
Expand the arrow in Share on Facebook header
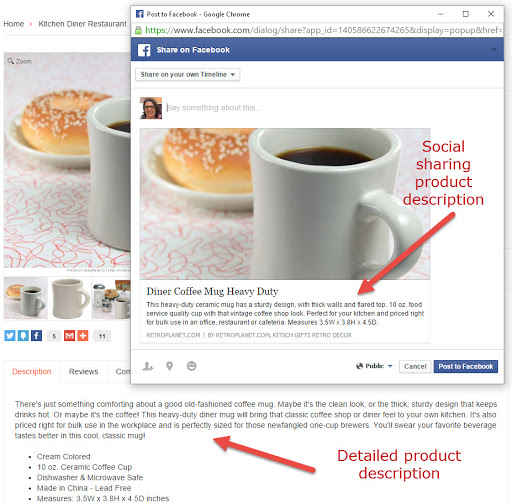[493, 50]
